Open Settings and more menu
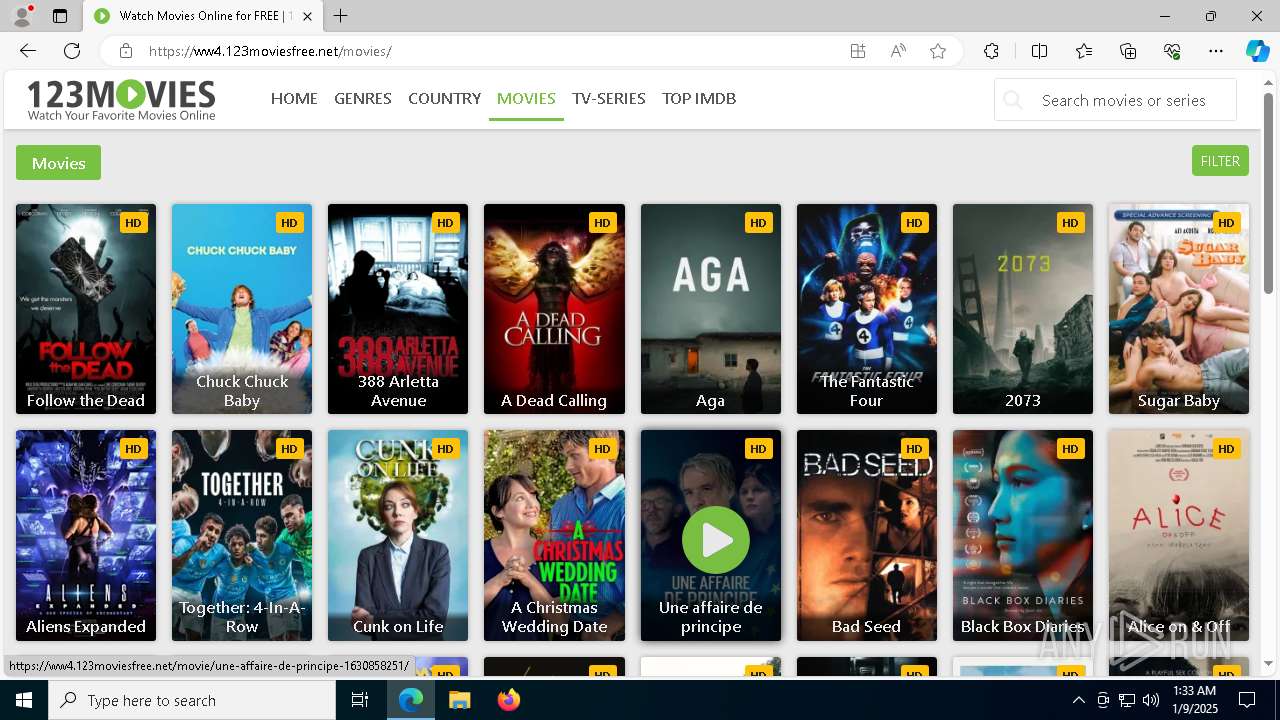The height and width of the screenshot is (720, 1280). coord(1216,51)
